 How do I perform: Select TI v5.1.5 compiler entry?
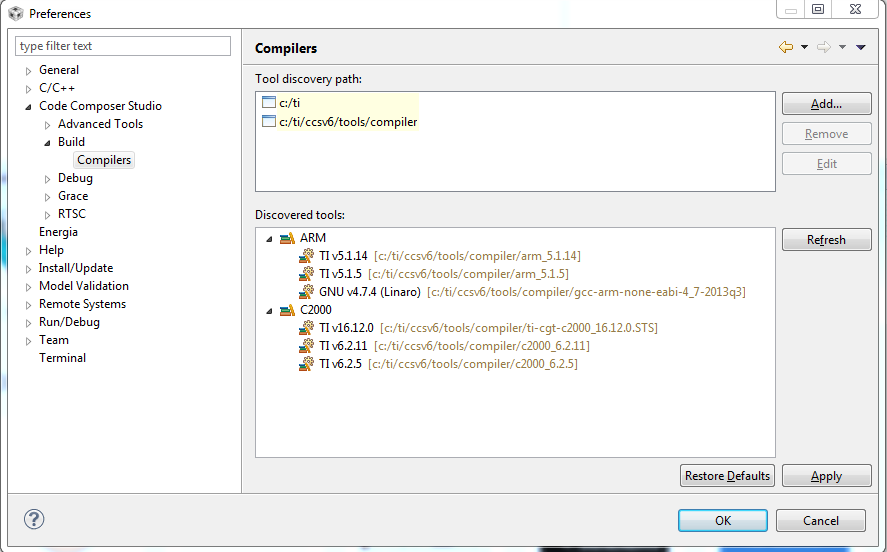point(444,274)
